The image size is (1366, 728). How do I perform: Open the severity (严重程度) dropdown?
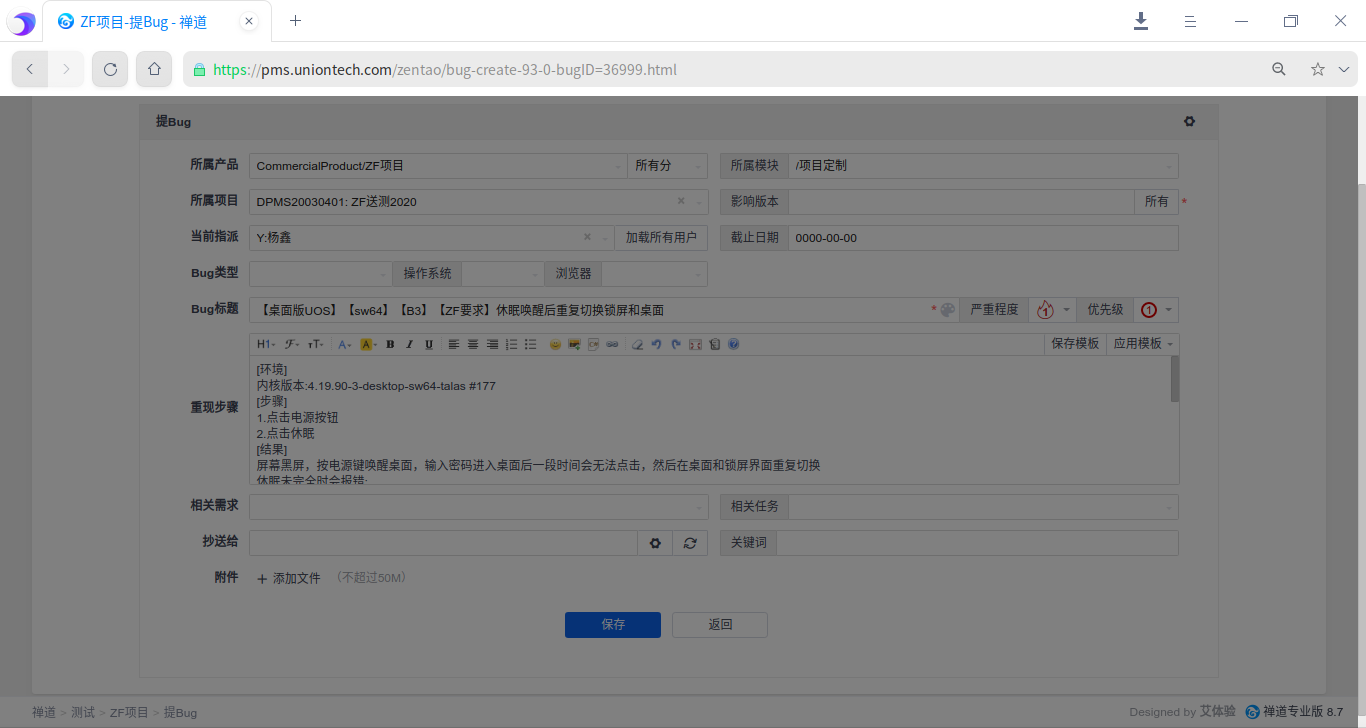coord(1055,310)
